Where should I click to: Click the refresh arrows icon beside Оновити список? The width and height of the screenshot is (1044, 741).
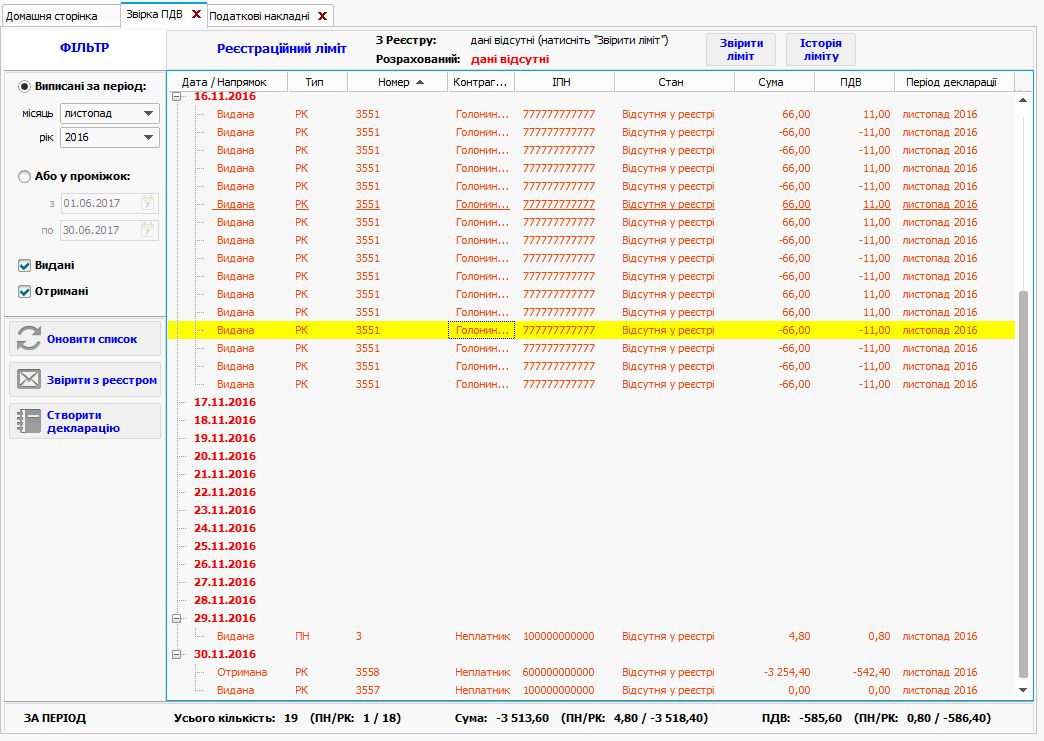pyautogui.click(x=29, y=338)
